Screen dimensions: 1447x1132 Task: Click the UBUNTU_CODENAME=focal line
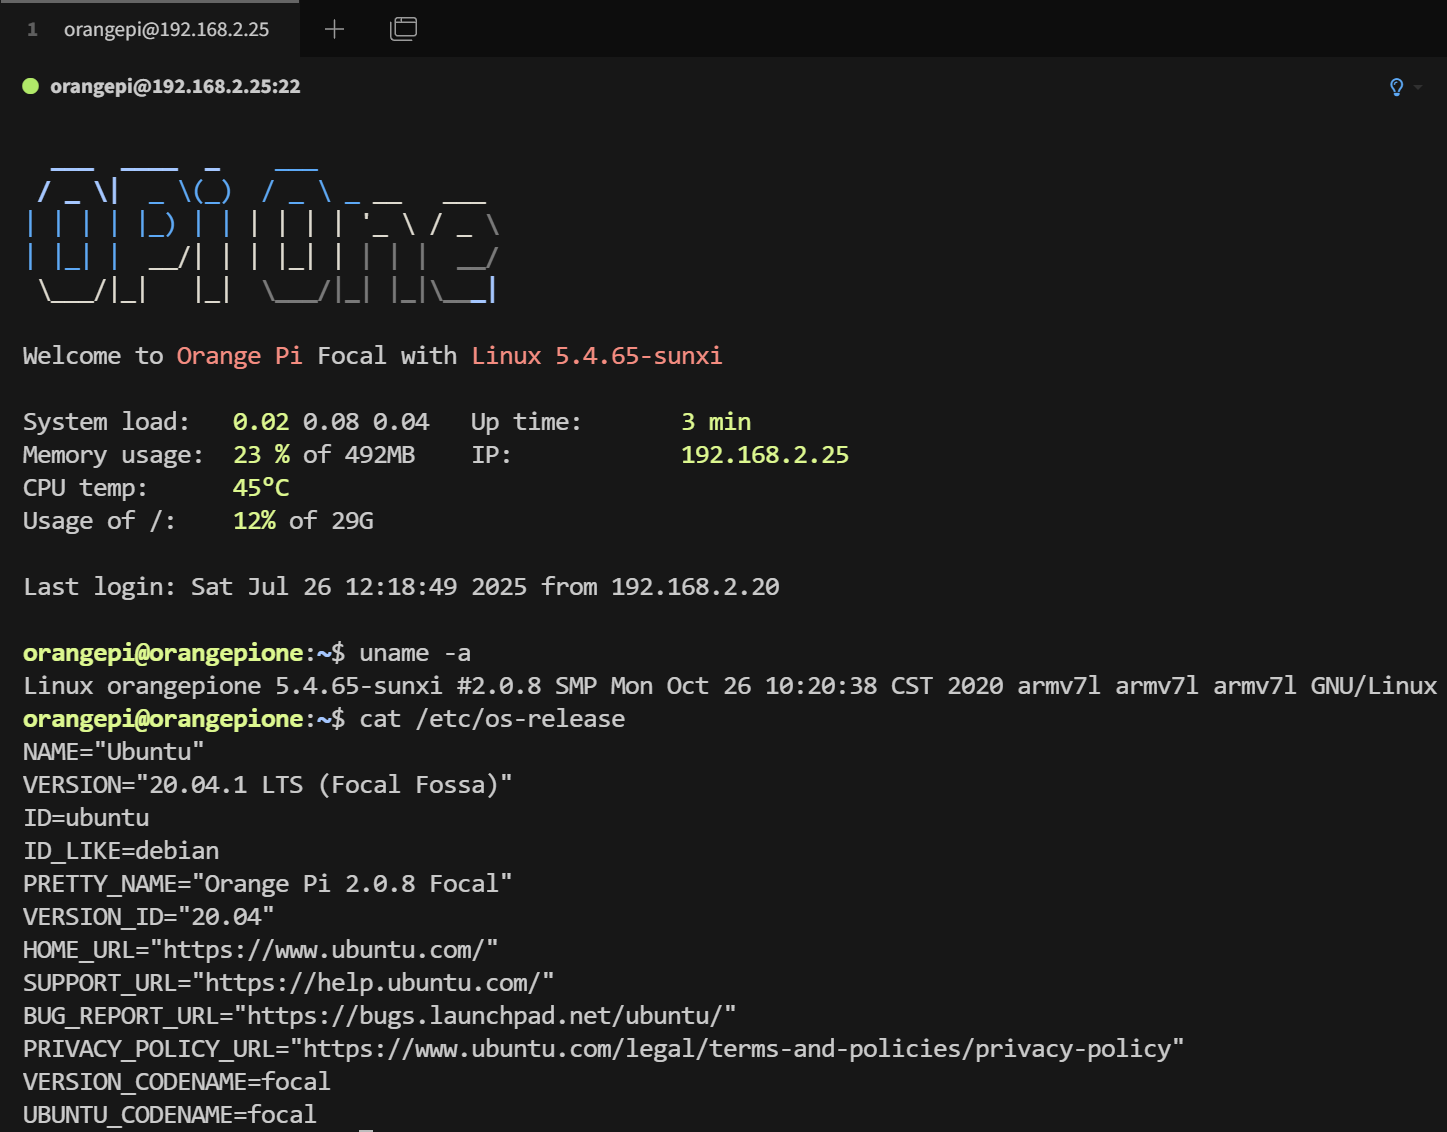click(x=170, y=1115)
